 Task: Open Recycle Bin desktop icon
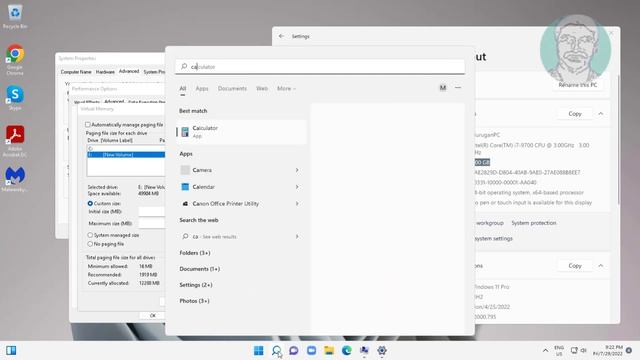click(x=15, y=16)
